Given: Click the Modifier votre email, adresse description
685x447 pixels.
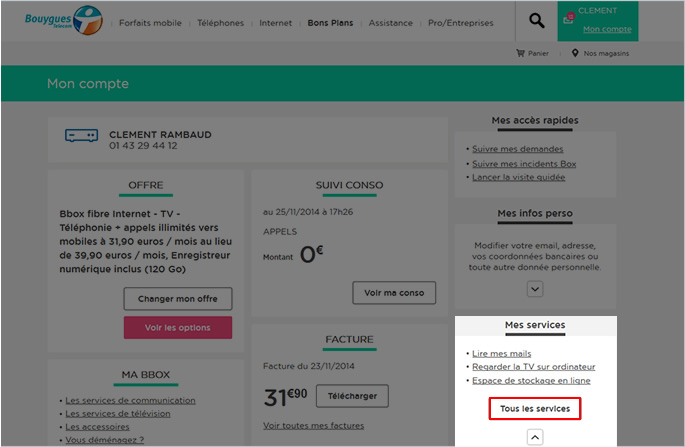Looking at the screenshot, I should 535,256.
